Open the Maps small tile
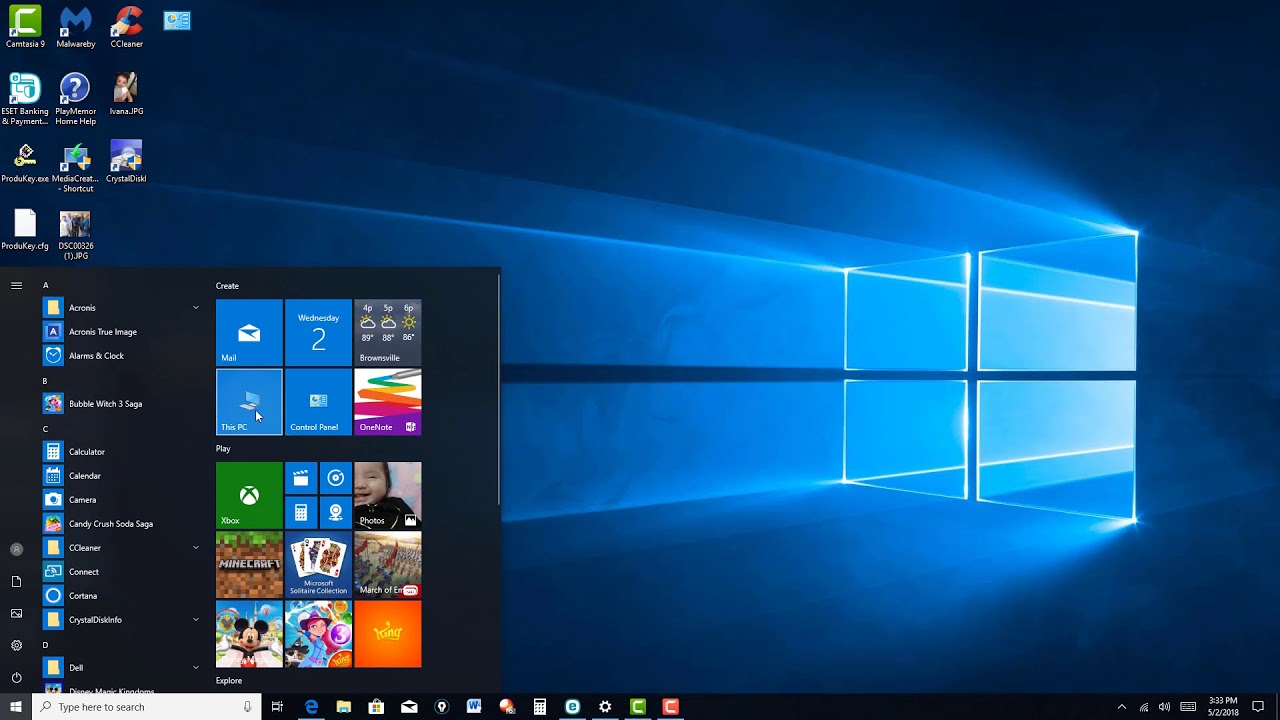Screen dimensions: 1280x720 336,512
